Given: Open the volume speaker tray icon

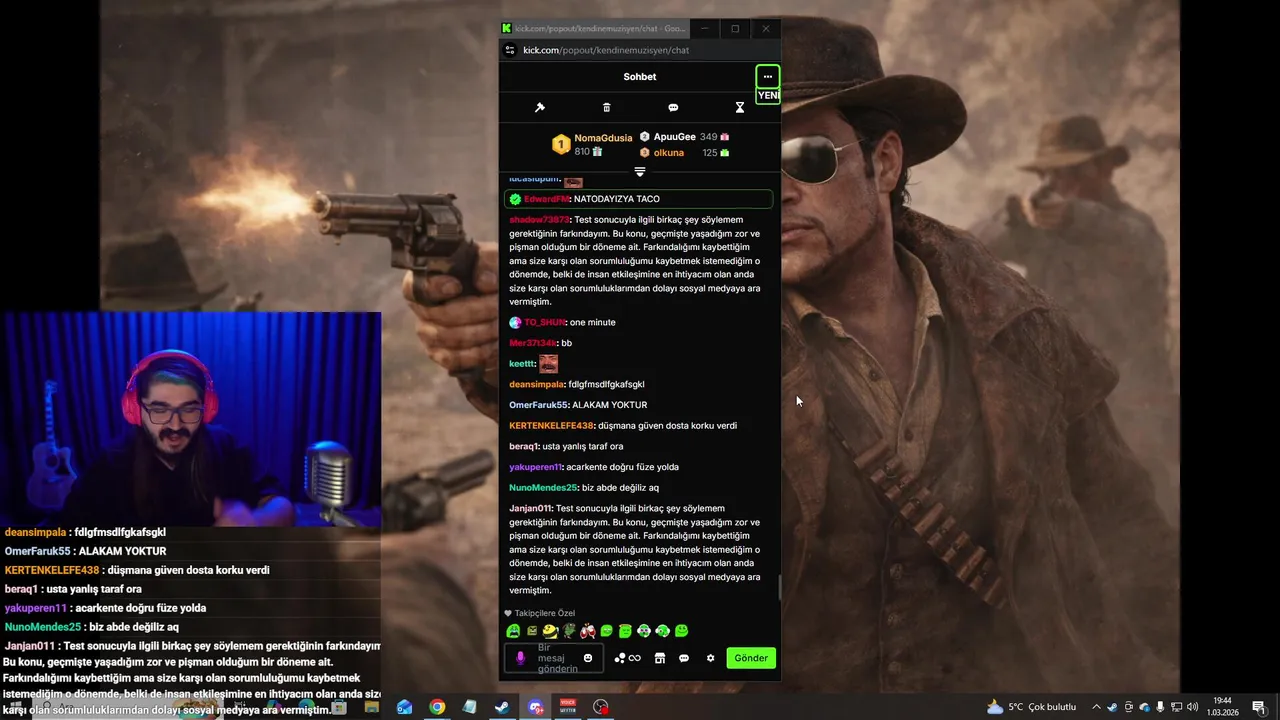Looking at the screenshot, I should click(x=1192, y=707).
